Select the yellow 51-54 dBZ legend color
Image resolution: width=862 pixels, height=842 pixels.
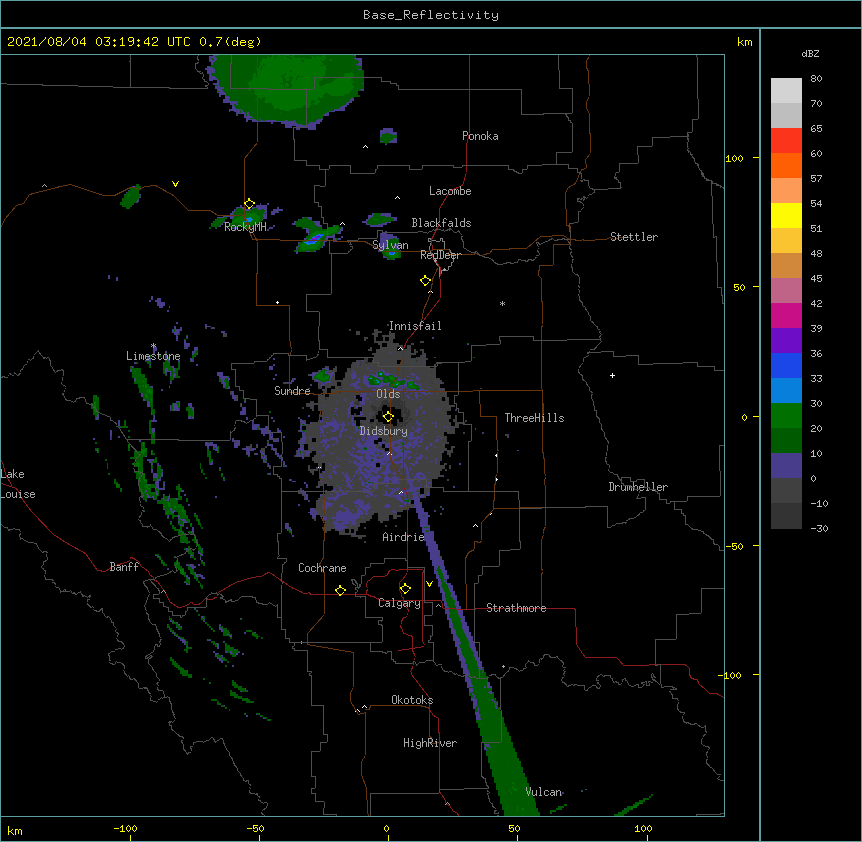click(786, 215)
